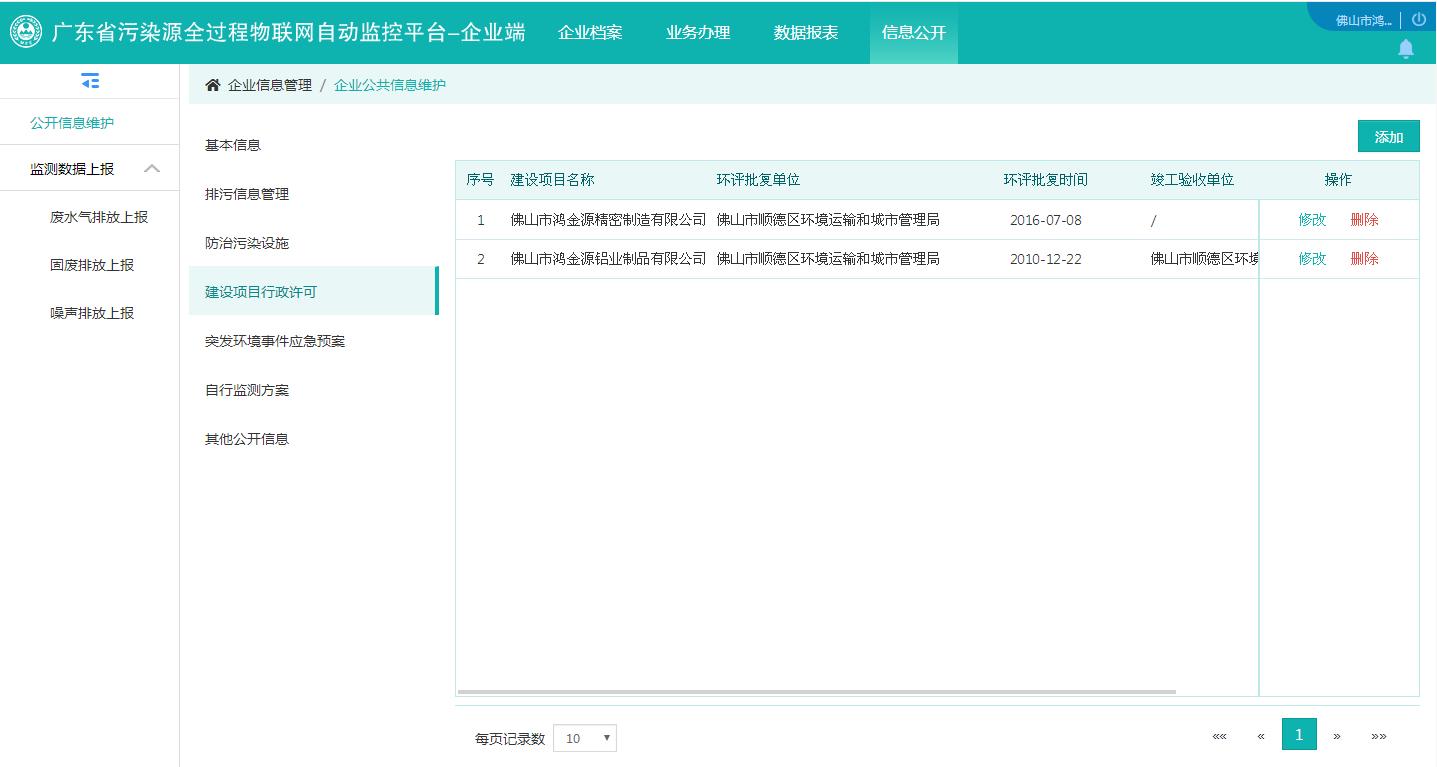Click 删除 for the 鸿金源铝业制品 row

1364,259
